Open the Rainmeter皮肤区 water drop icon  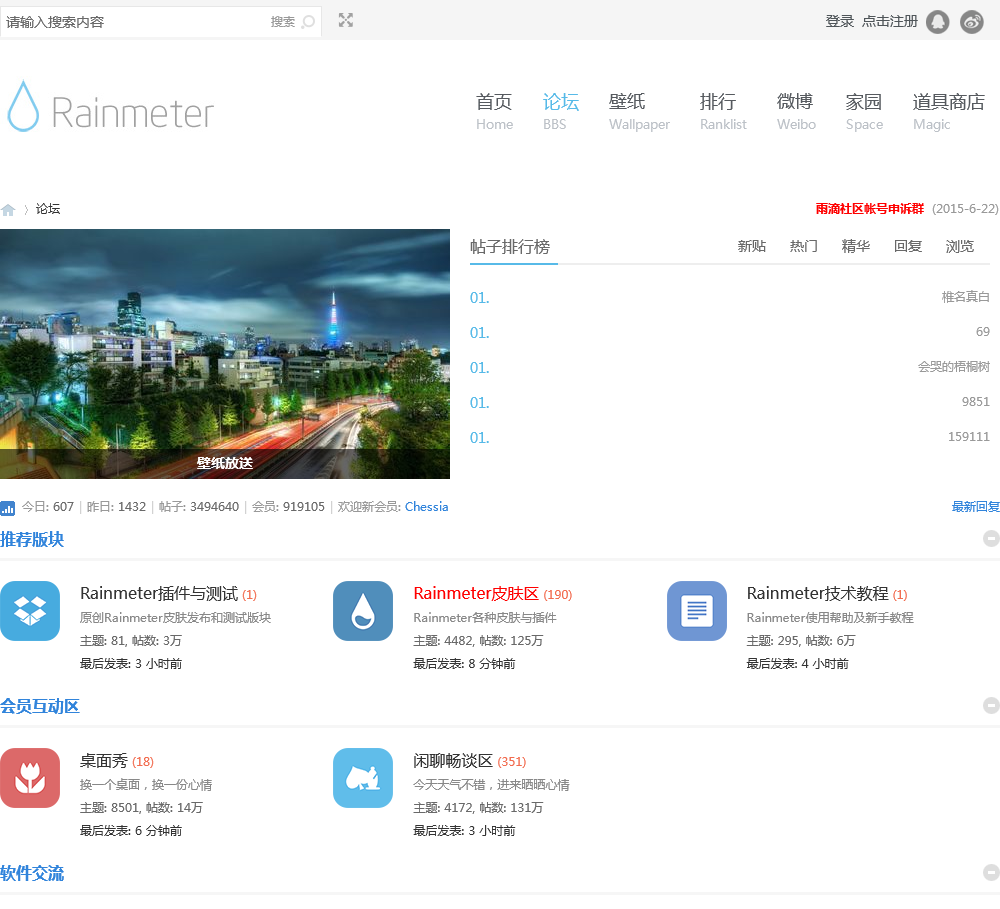point(363,611)
